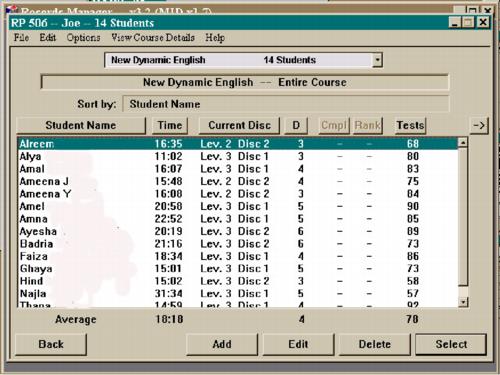Viewport: 500px width, 375px height.
Task: Click the Select button
Action: (x=451, y=344)
